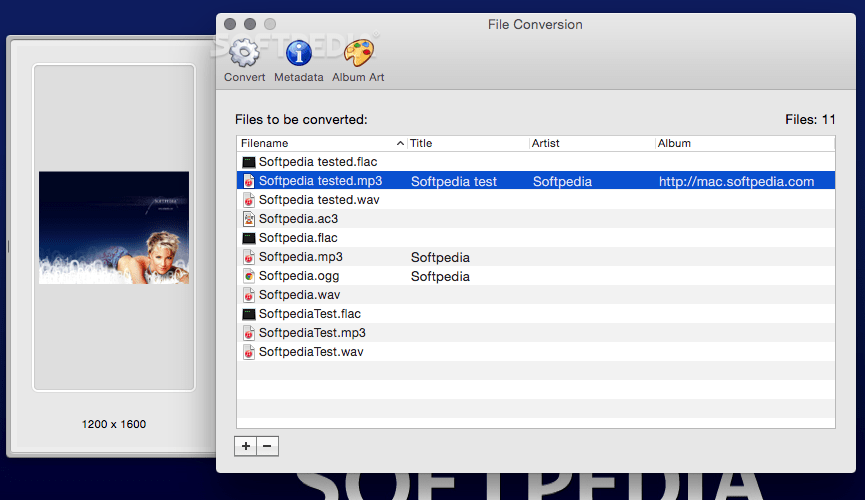Click the Title cell of Softpedia.ogg
Screen dimensions: 865x500
[440, 276]
